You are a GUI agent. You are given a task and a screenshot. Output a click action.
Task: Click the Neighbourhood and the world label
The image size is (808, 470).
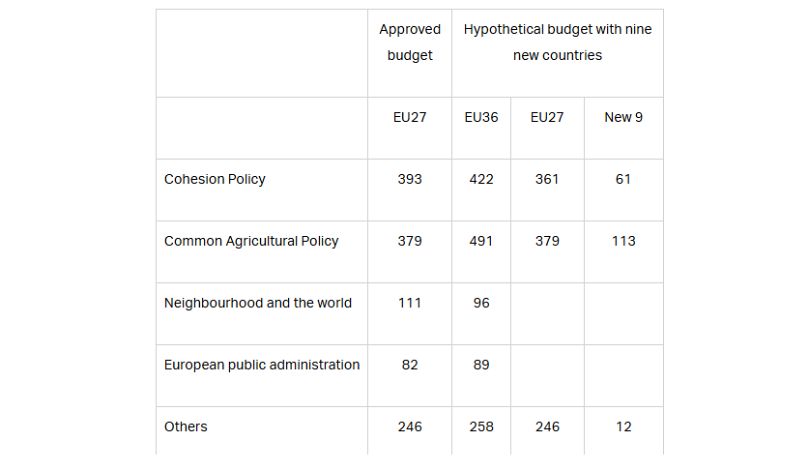pyautogui.click(x=257, y=303)
